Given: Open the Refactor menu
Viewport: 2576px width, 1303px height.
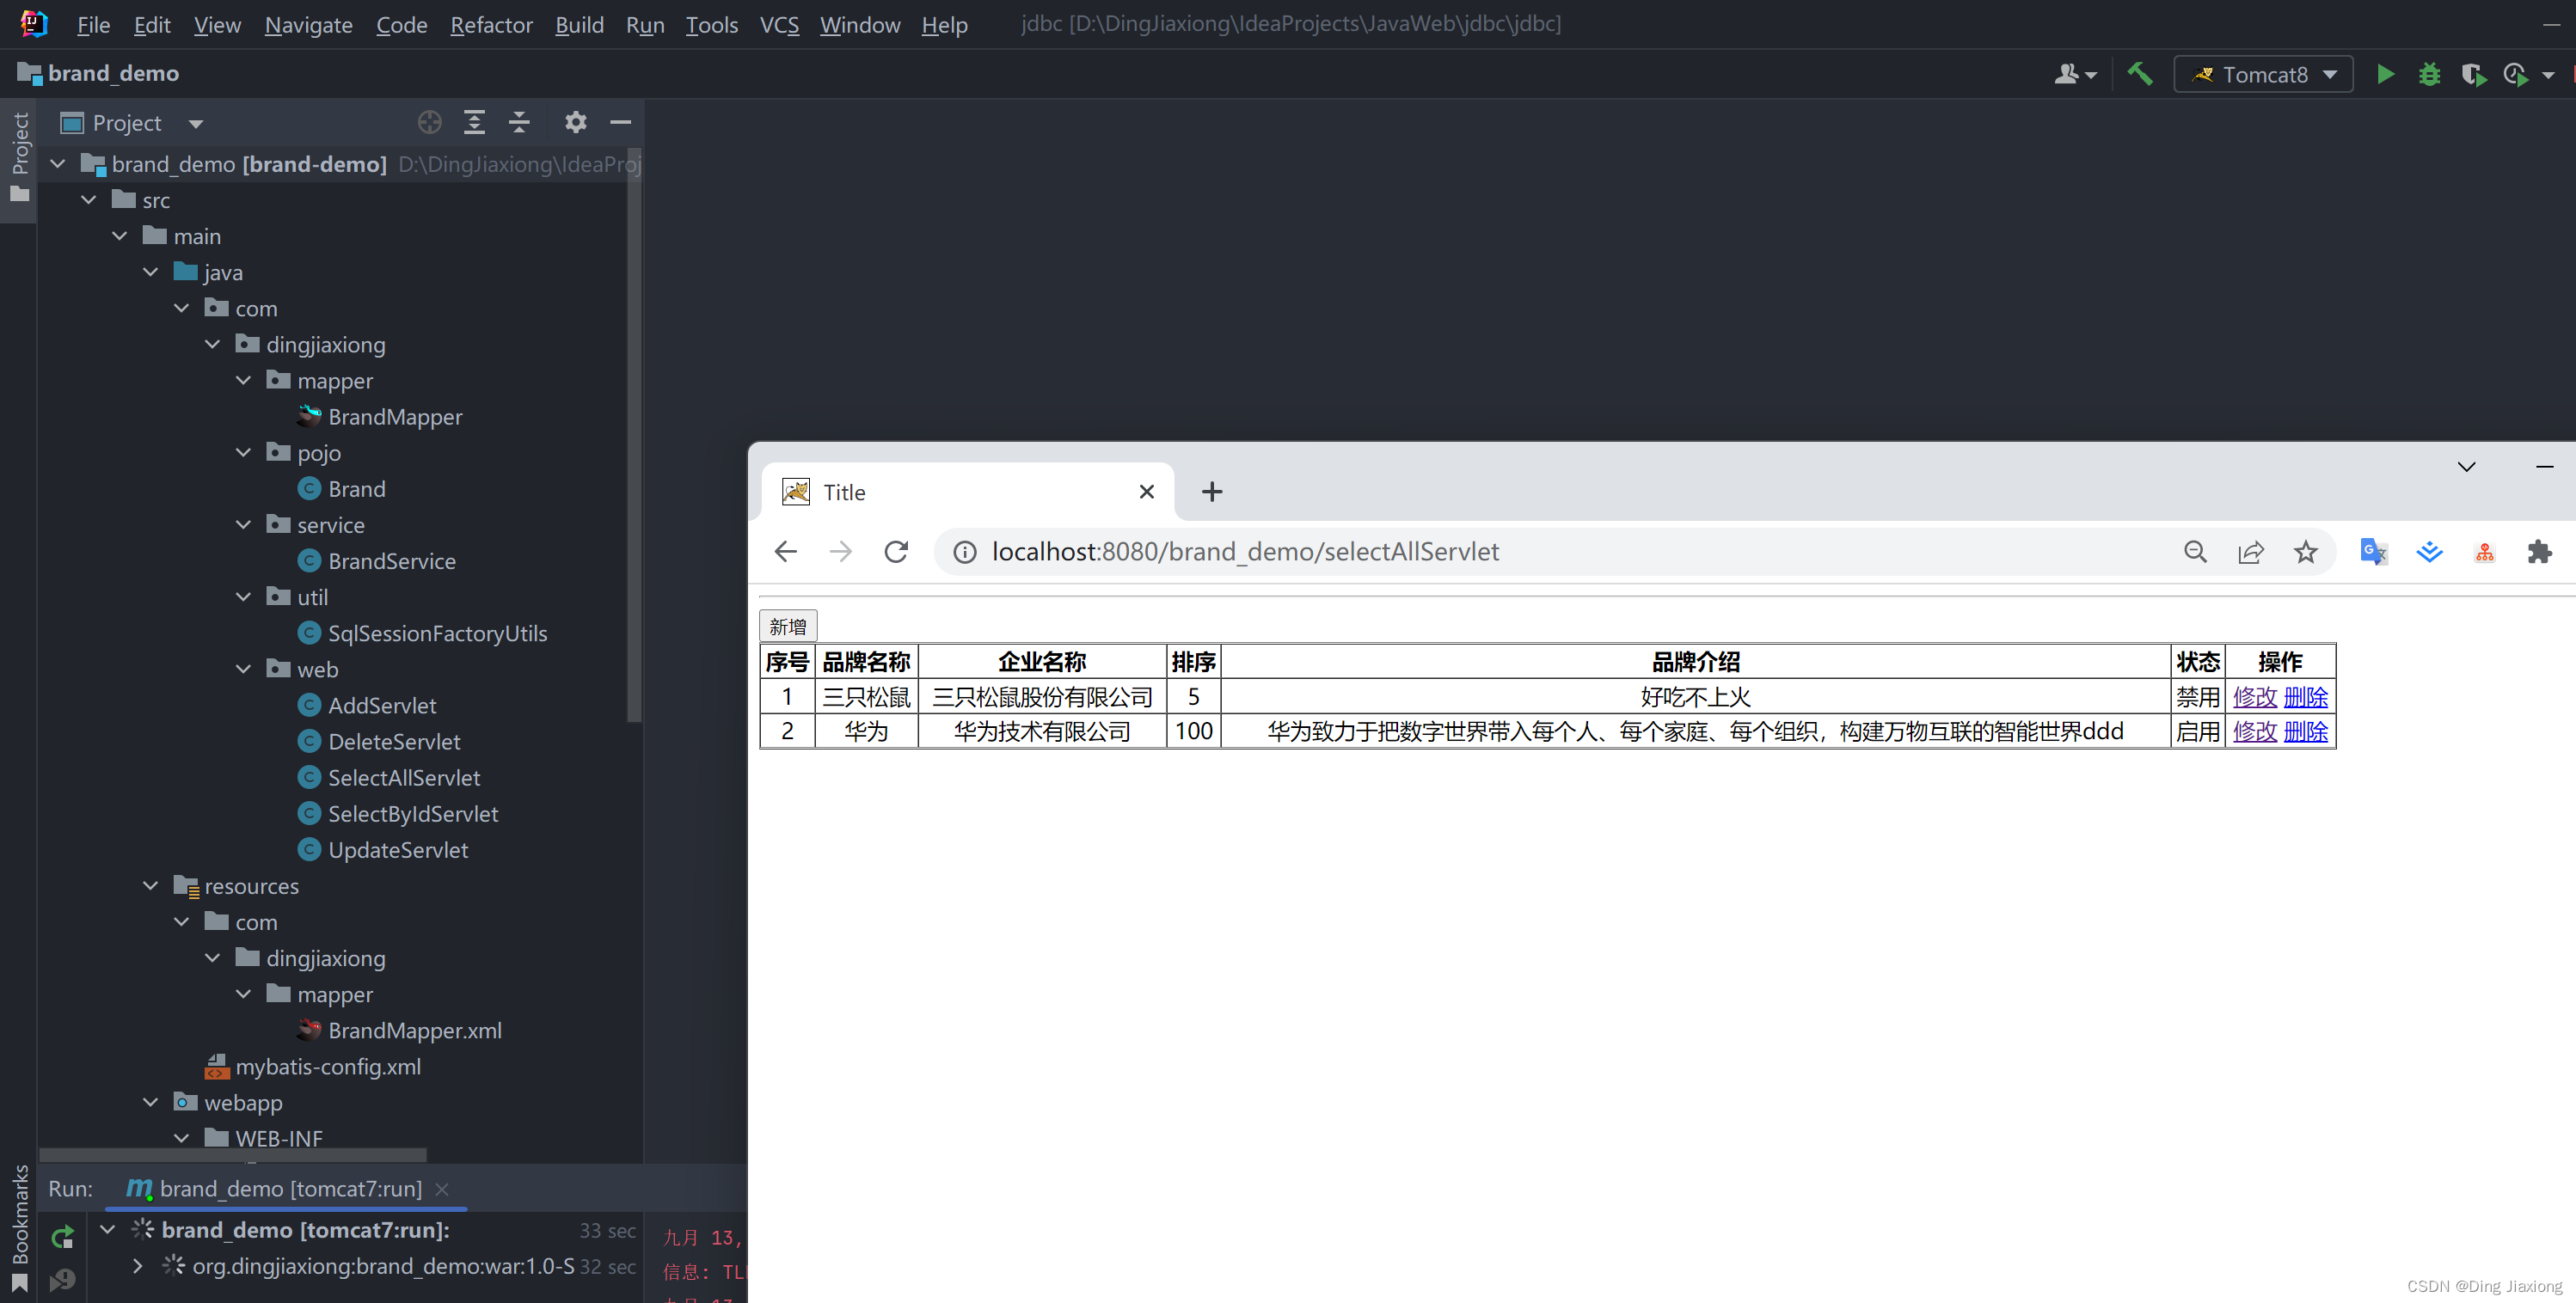Looking at the screenshot, I should [x=491, y=24].
